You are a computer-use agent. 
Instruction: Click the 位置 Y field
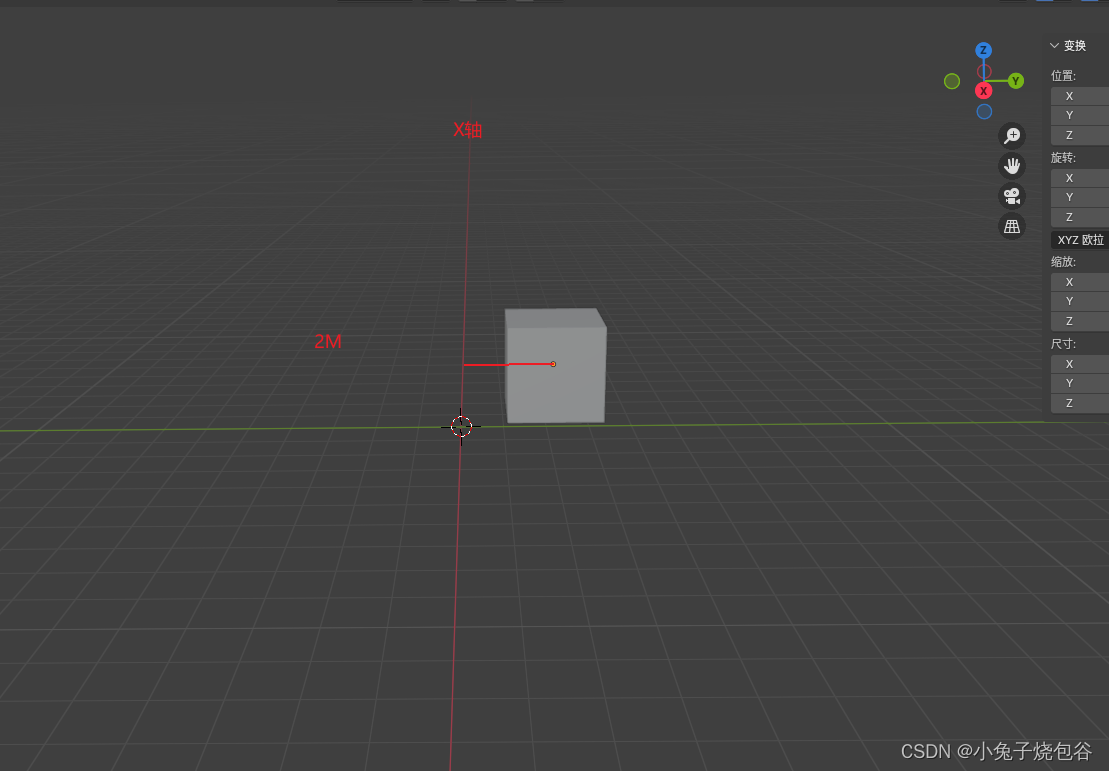click(x=1080, y=115)
